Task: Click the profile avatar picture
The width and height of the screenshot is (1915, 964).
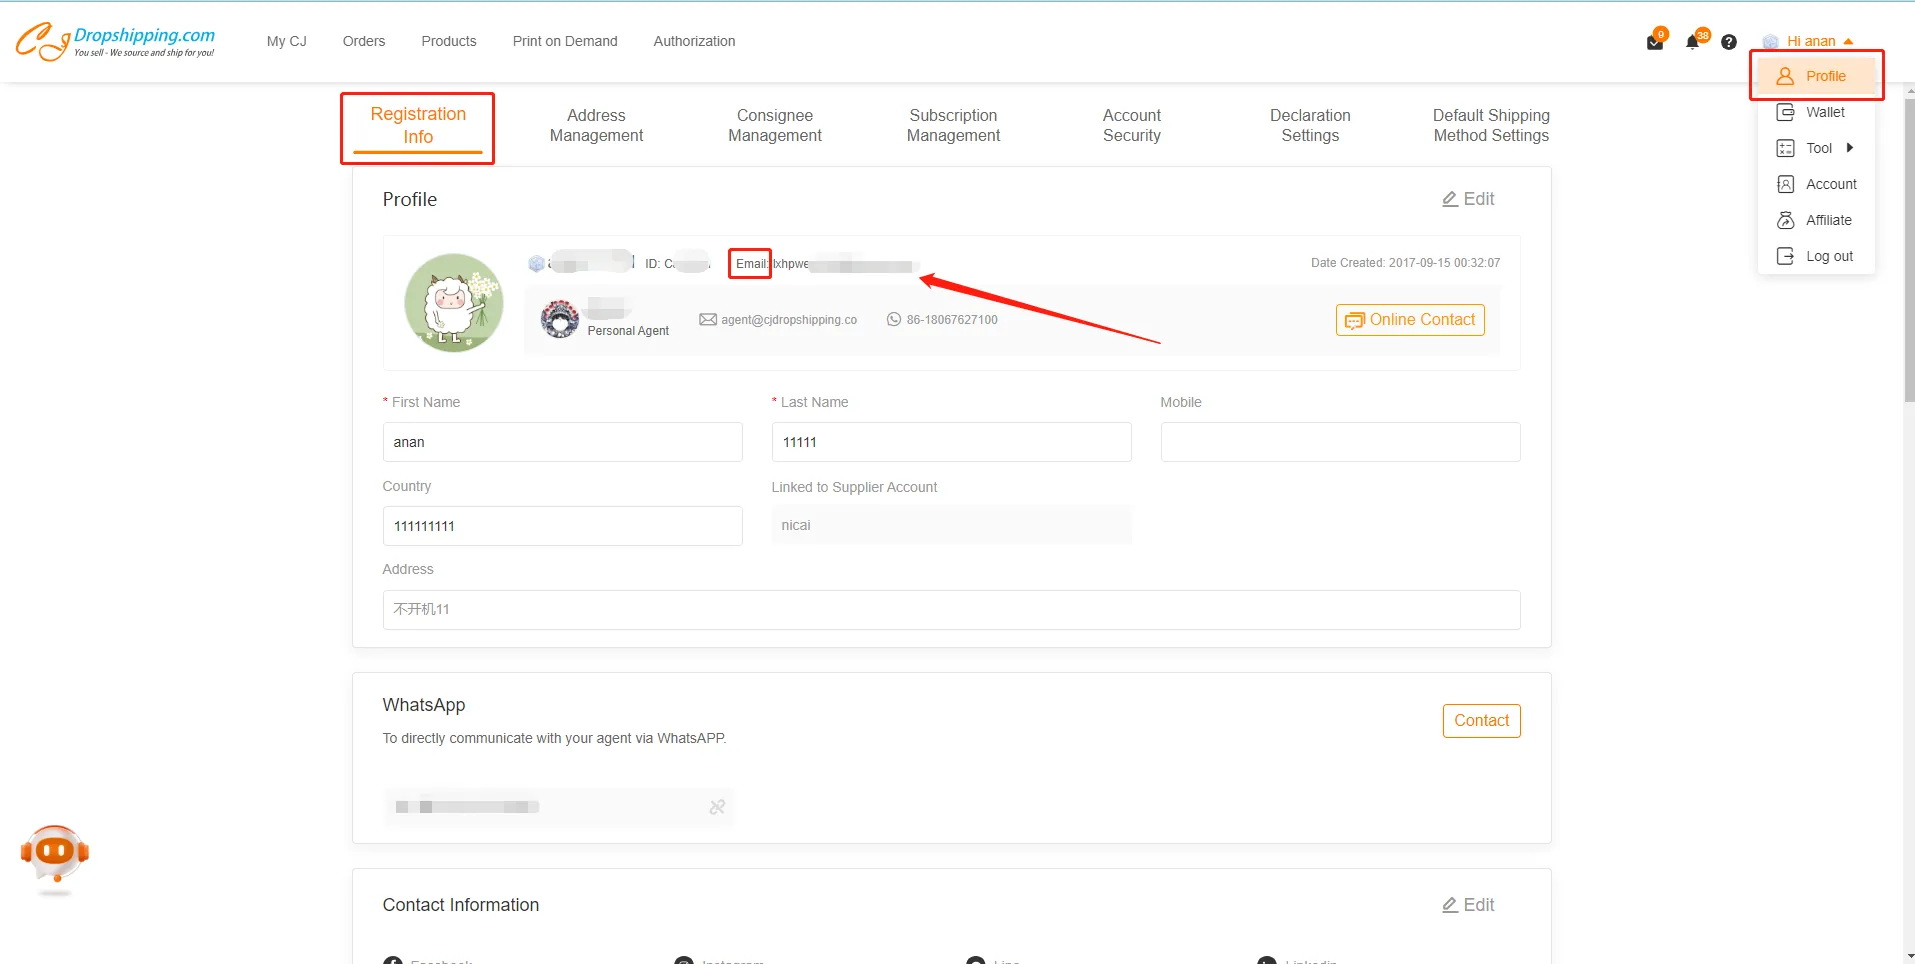Action: click(x=454, y=303)
